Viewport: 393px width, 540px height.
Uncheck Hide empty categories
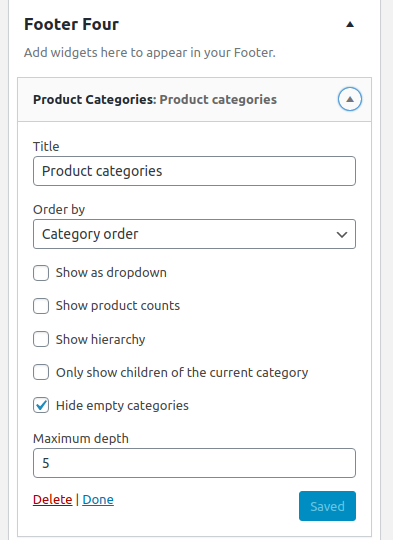click(x=41, y=405)
